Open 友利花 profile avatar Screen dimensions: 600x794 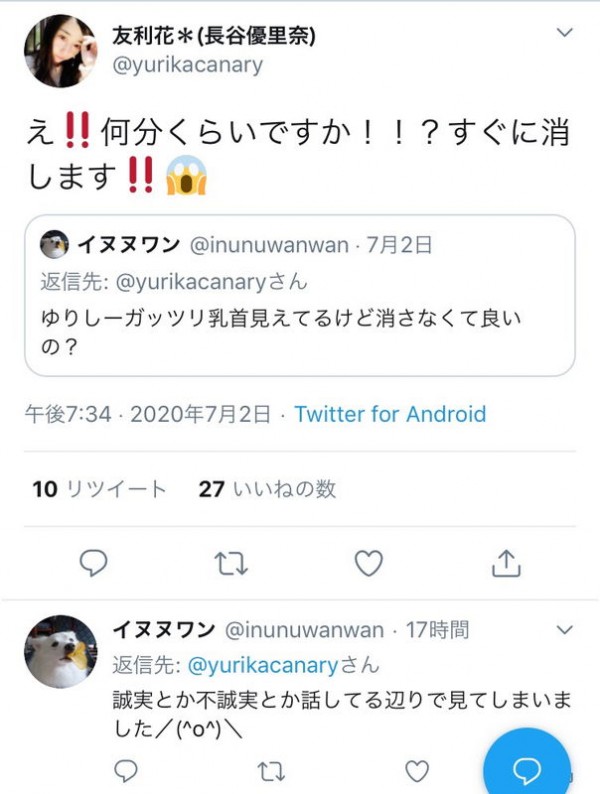[x=61, y=51]
